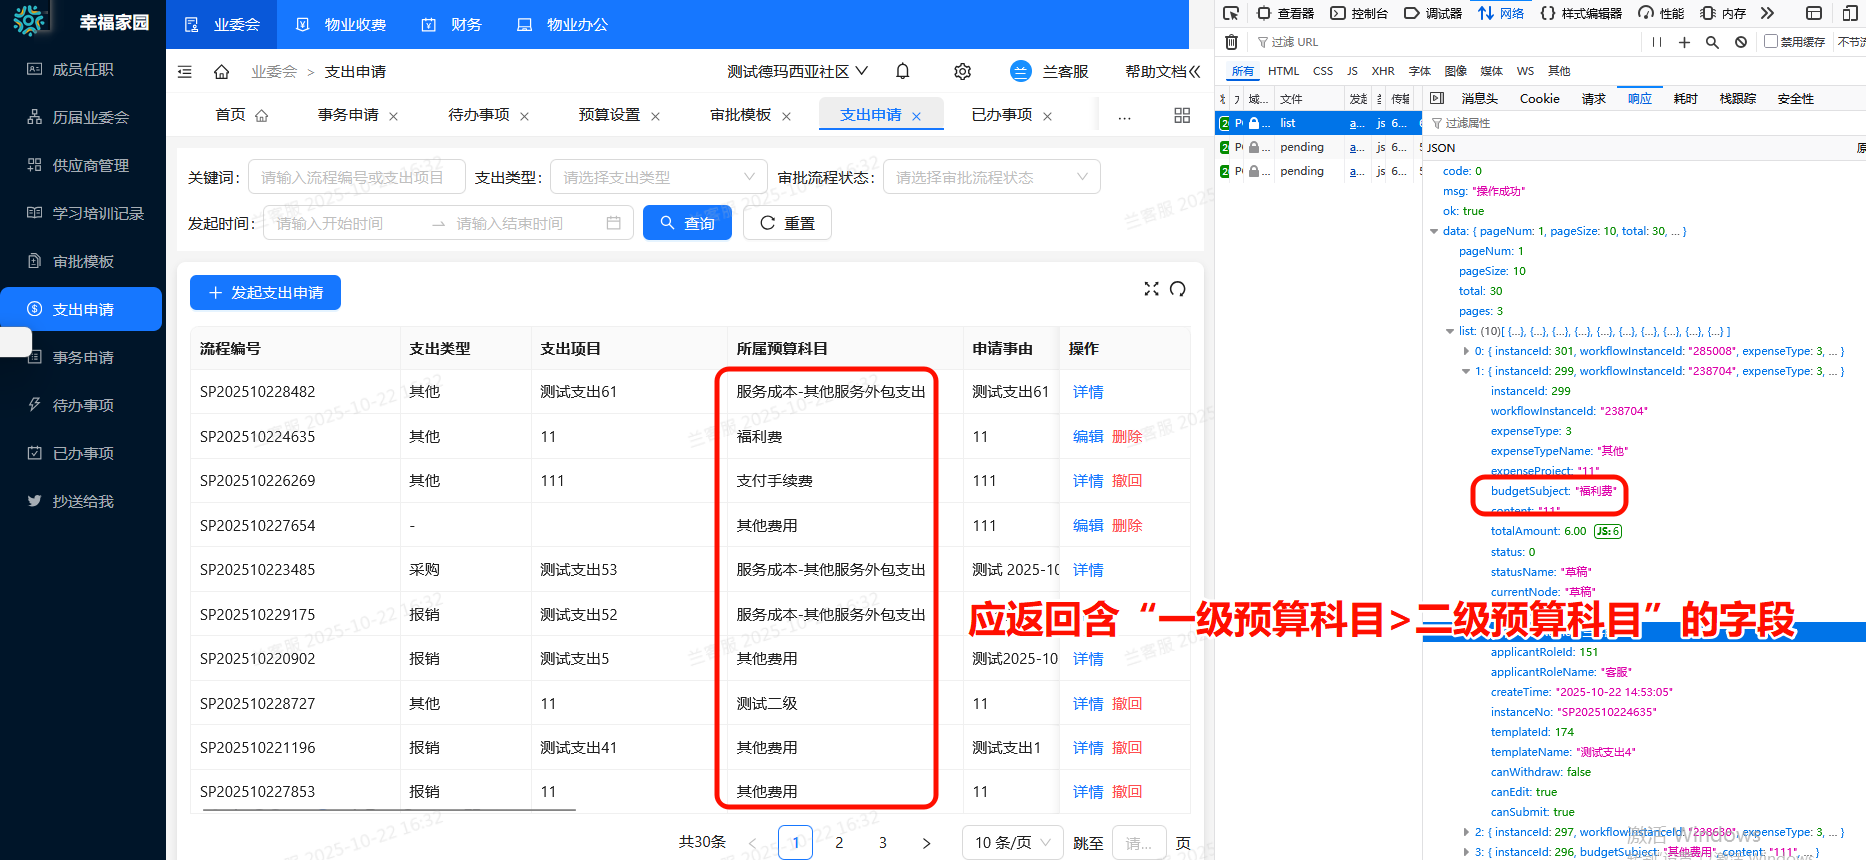The width and height of the screenshot is (1866, 860).
Task: Collapse the data node in the JSON tree
Action: click(1435, 232)
